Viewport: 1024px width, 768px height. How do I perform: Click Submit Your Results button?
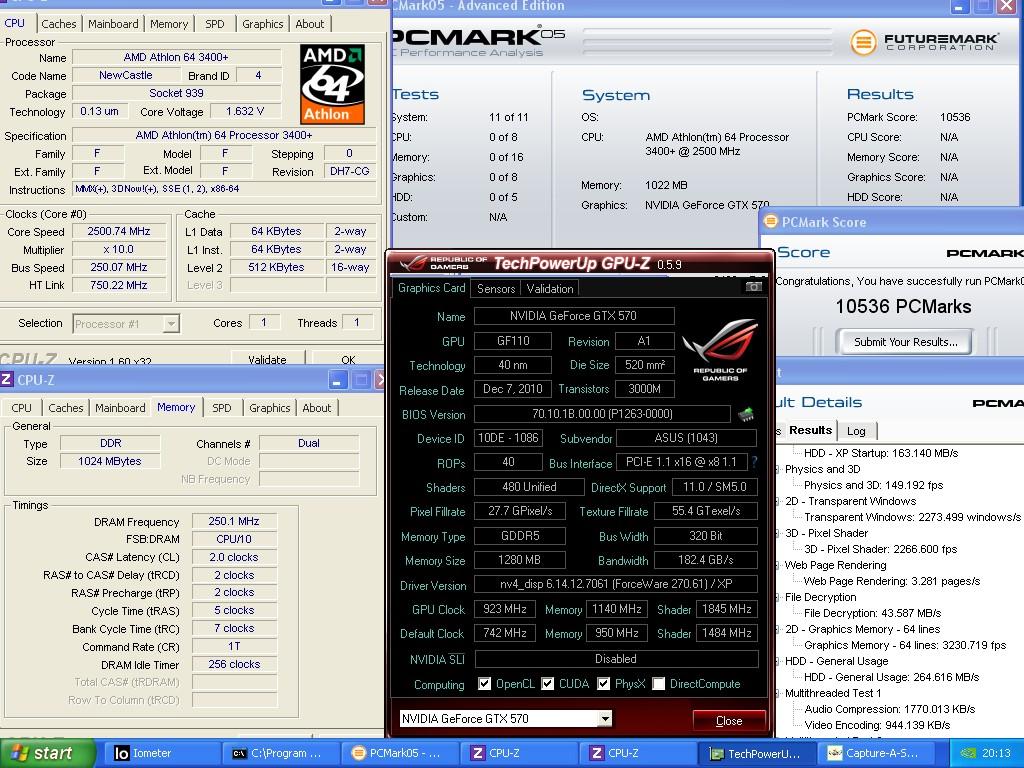[905, 342]
